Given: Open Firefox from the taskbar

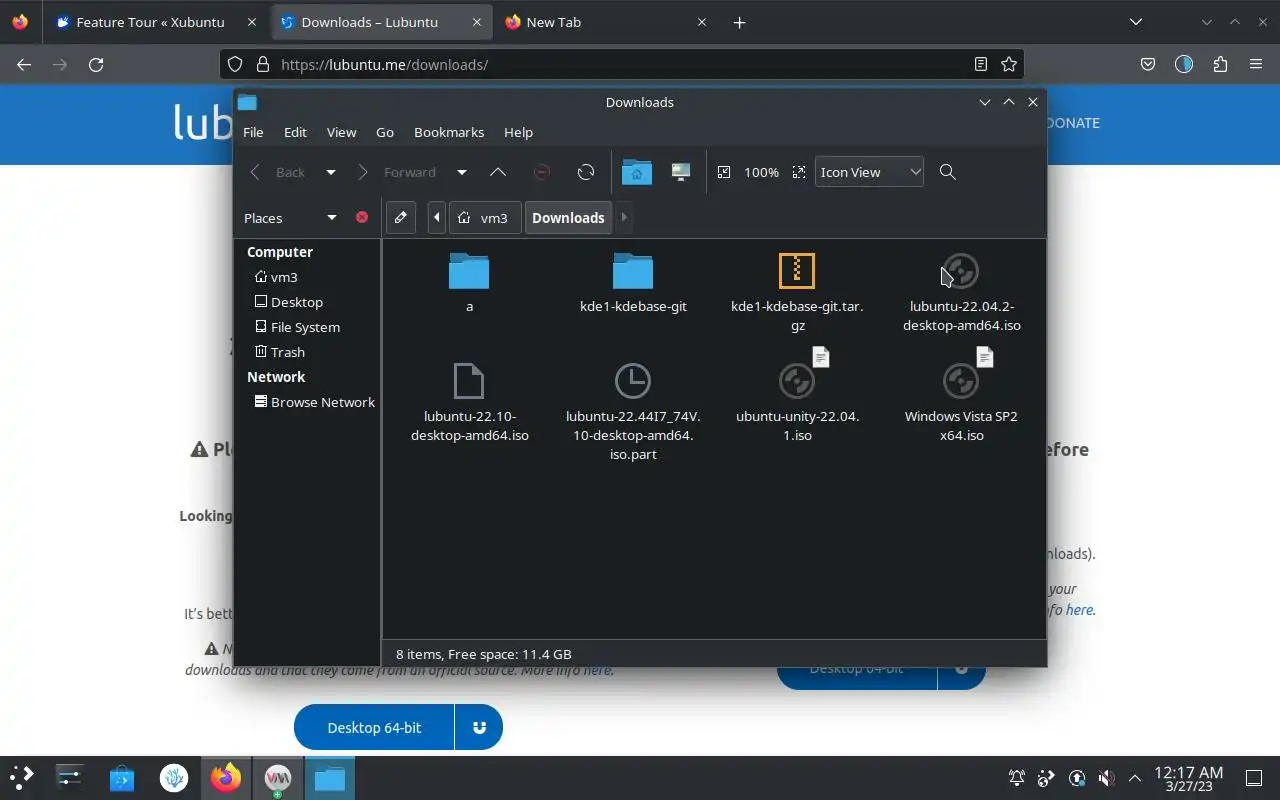Looking at the screenshot, I should [x=225, y=777].
